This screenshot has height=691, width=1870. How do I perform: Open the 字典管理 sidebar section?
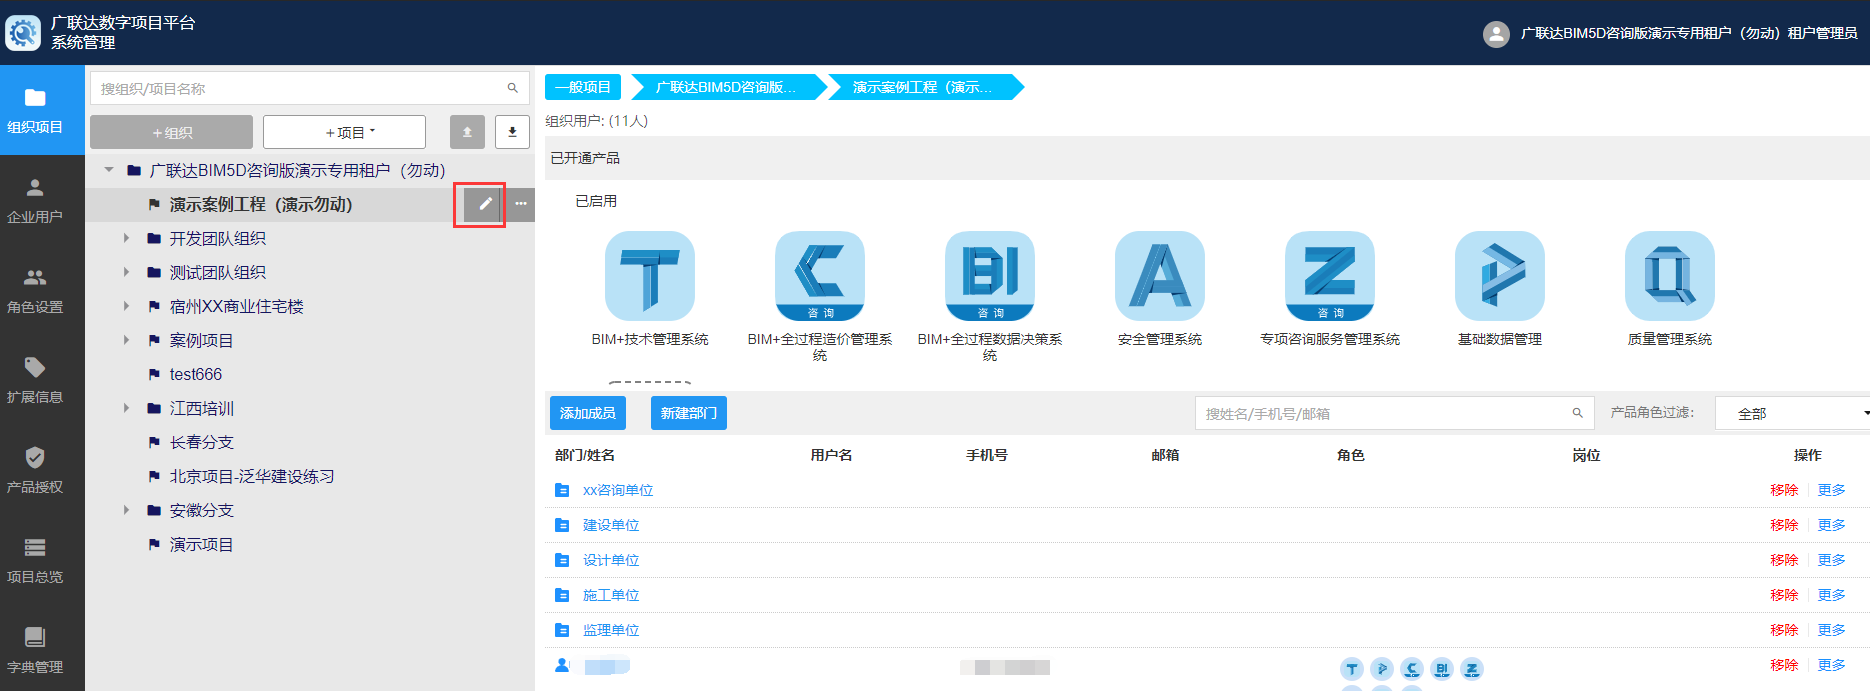click(x=35, y=650)
